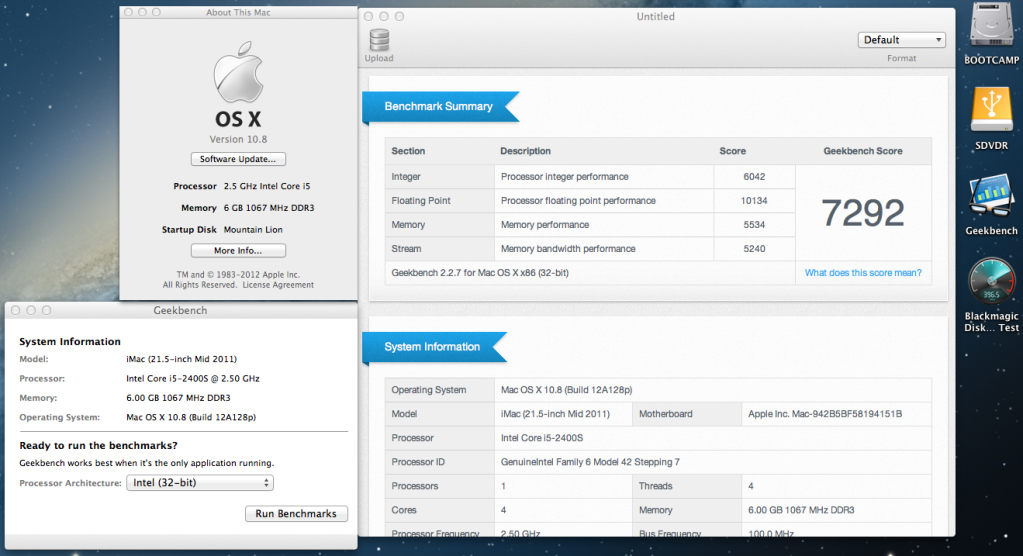Minimize the Untitled results window
Screen dimensions: 1023x556
[384, 16]
